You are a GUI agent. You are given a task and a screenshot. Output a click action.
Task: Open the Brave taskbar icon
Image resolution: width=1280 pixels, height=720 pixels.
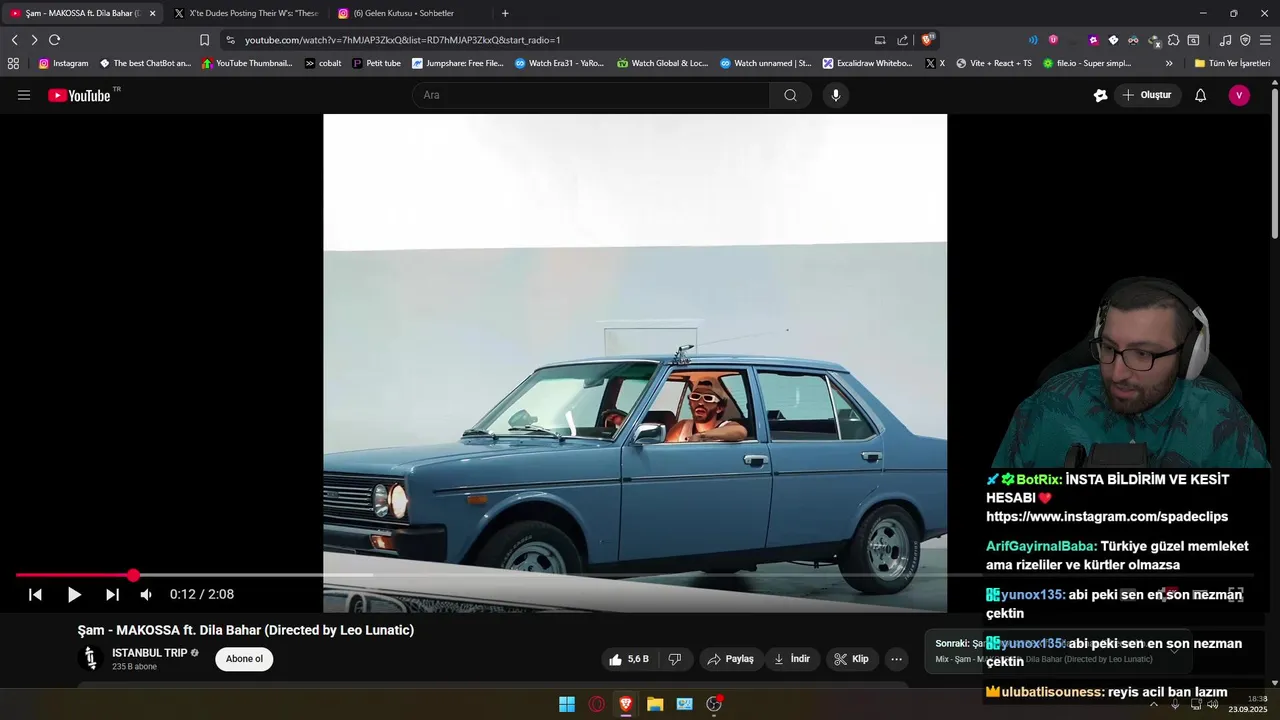point(626,704)
